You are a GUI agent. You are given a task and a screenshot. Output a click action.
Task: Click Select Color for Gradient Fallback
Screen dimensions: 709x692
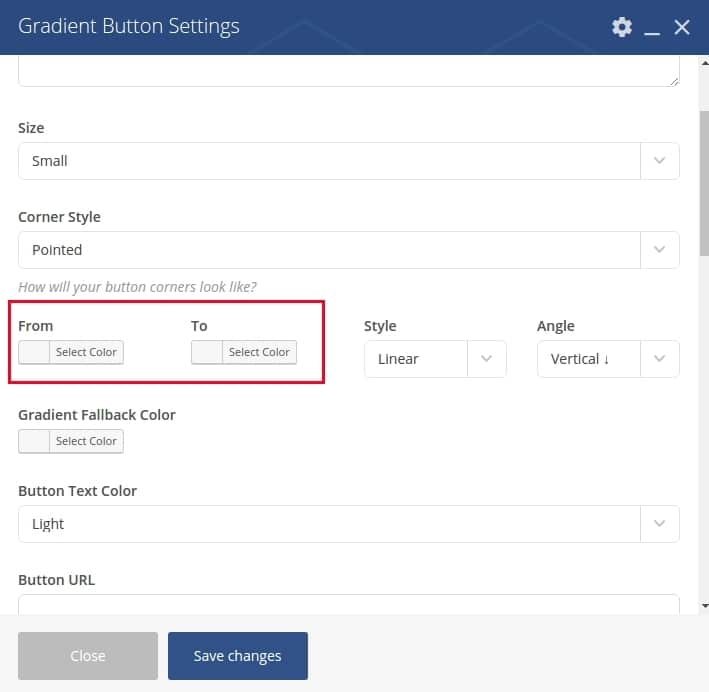pos(86,441)
